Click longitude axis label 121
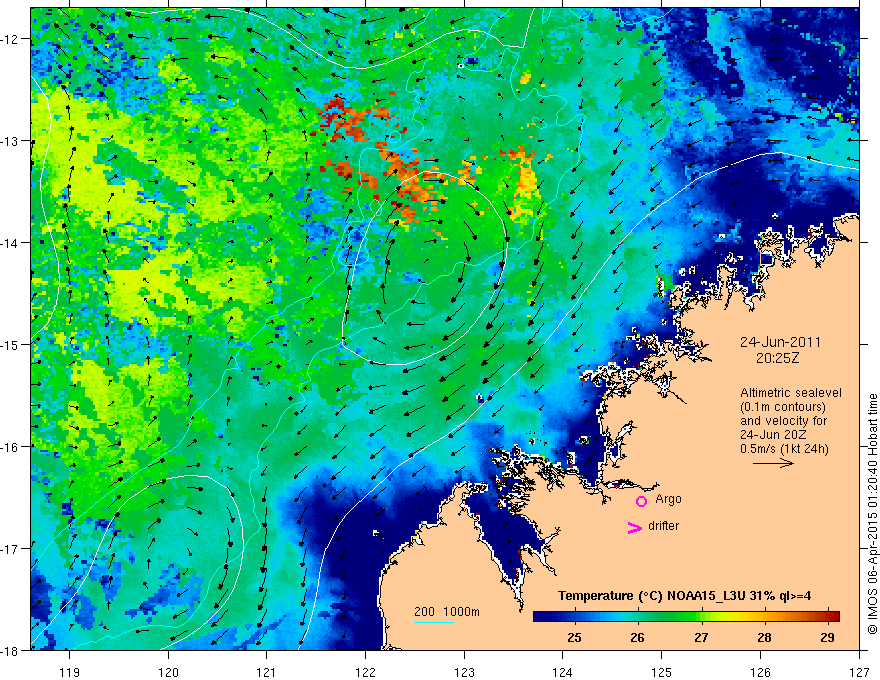This screenshot has height=680, width=880. click(x=267, y=672)
